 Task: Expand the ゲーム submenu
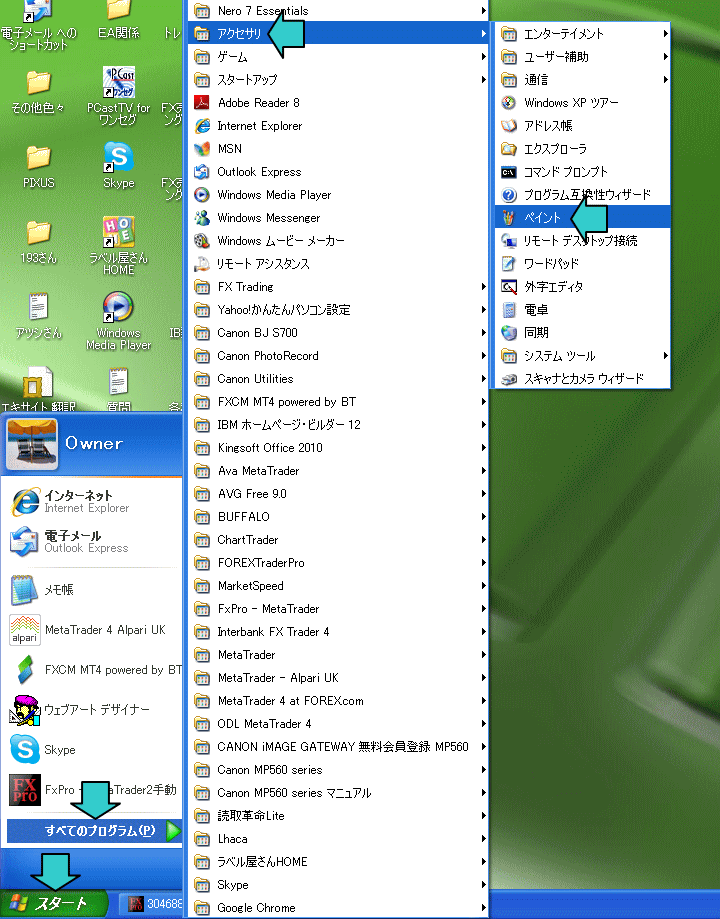coord(338,56)
